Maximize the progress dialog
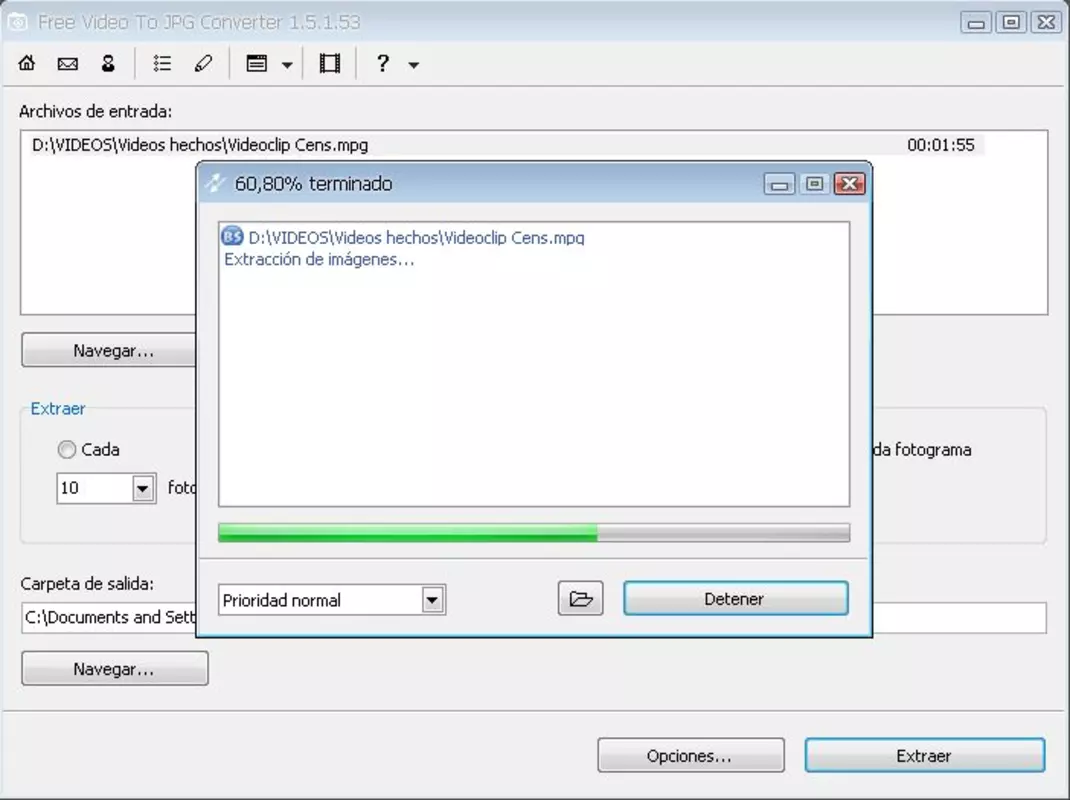Viewport: 1070px width, 800px height. (x=814, y=184)
